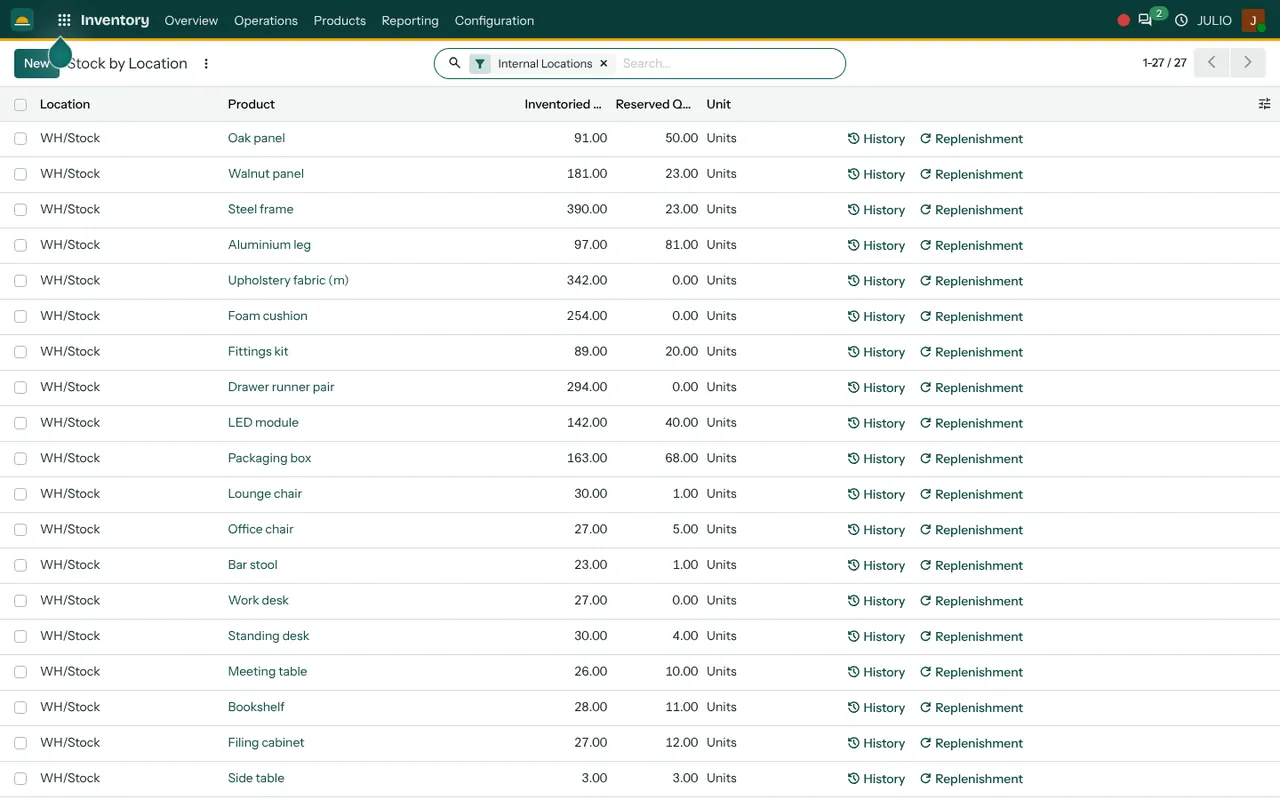Check the Side table row checkbox

20,779
